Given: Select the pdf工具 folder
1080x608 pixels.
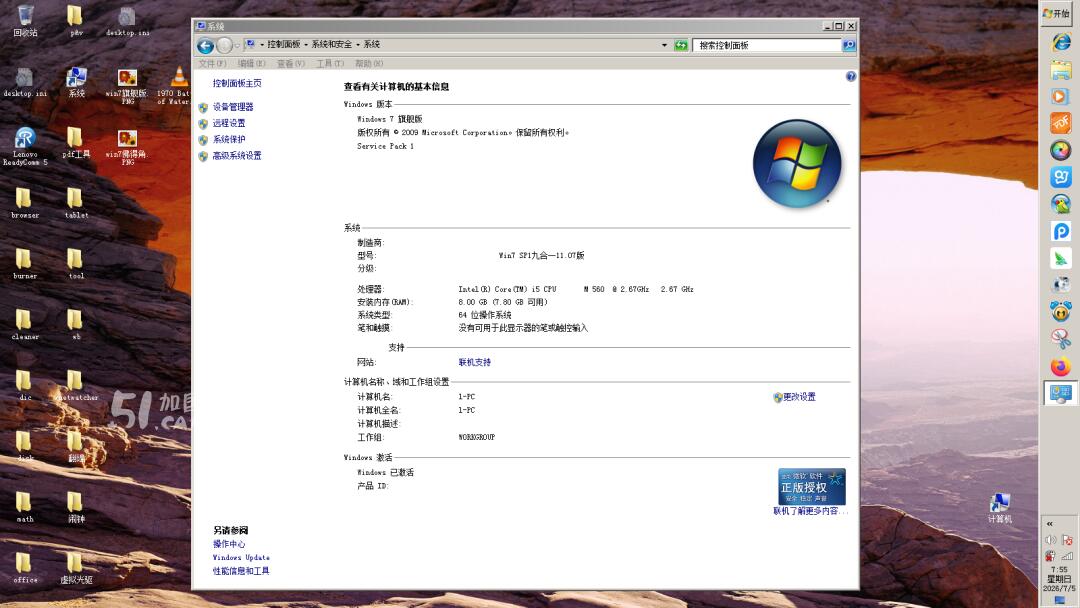Looking at the screenshot, I should [76, 143].
